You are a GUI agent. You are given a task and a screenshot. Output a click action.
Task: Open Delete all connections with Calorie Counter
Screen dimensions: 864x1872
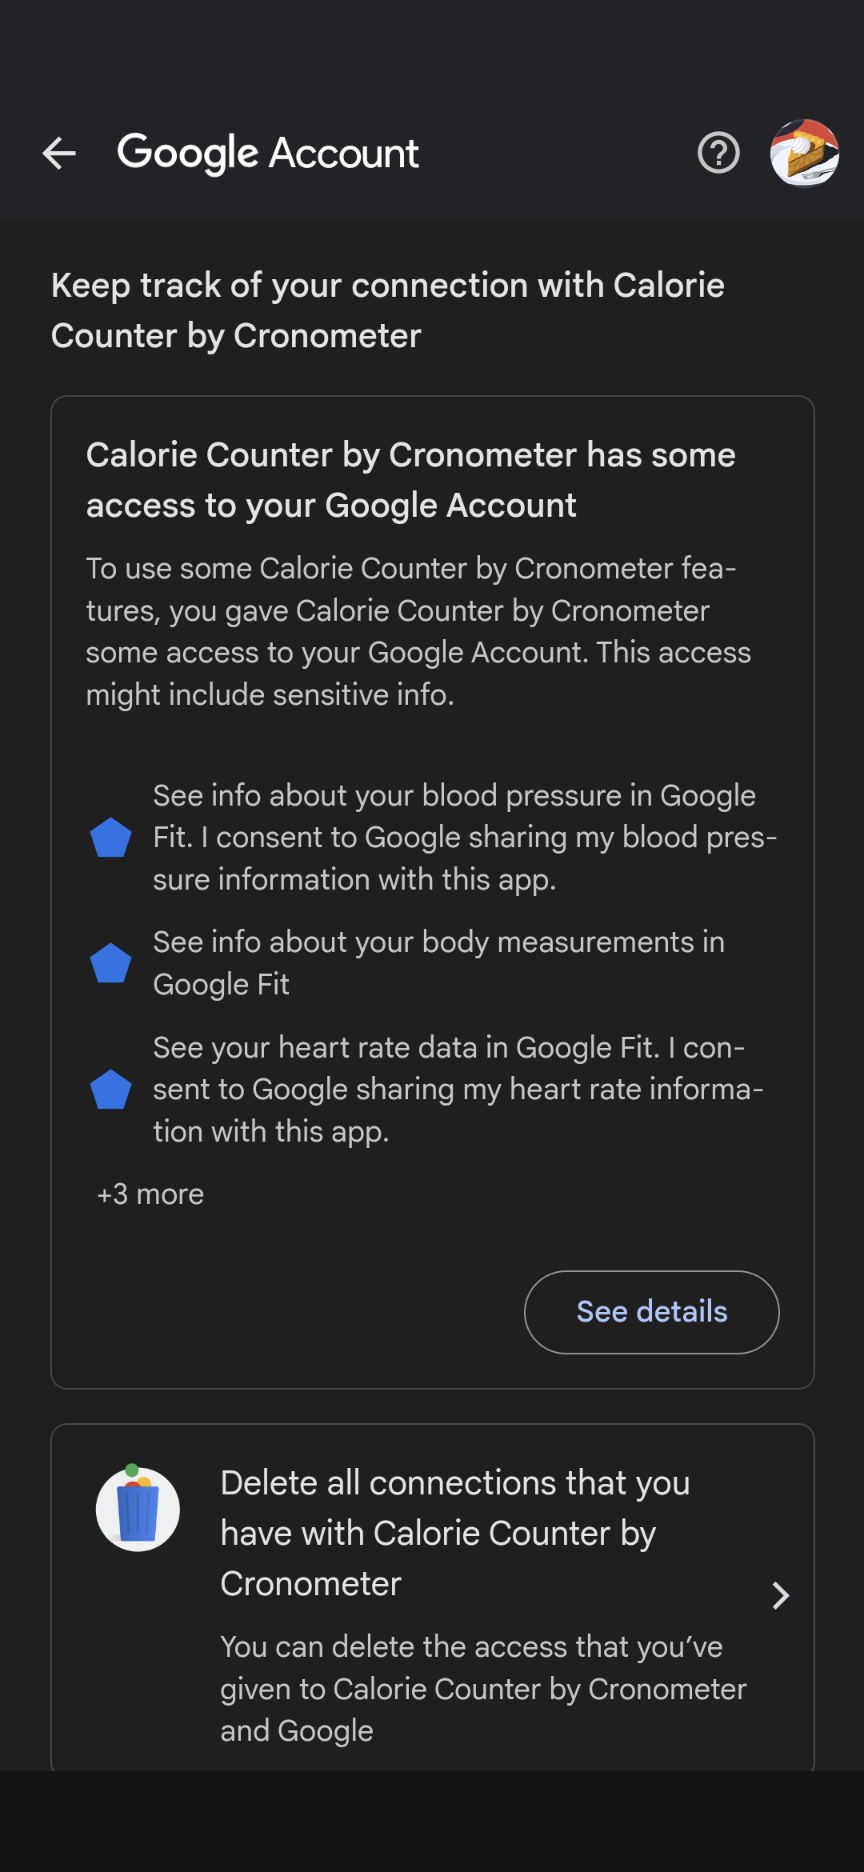(433, 1597)
